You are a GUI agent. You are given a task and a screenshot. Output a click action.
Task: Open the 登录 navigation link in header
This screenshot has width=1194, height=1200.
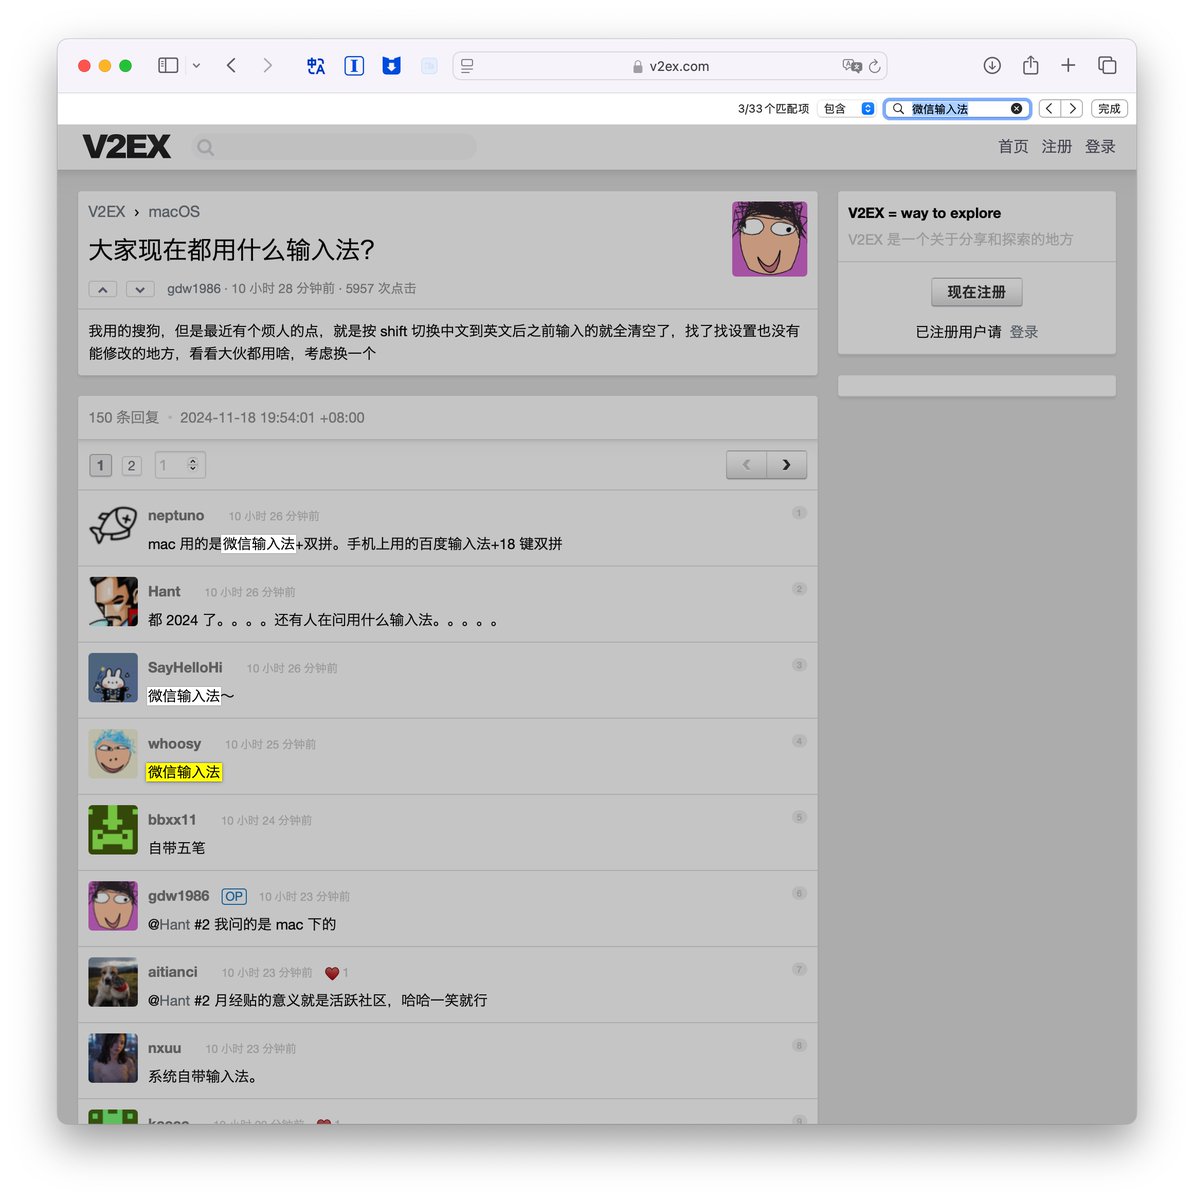(x=1100, y=147)
